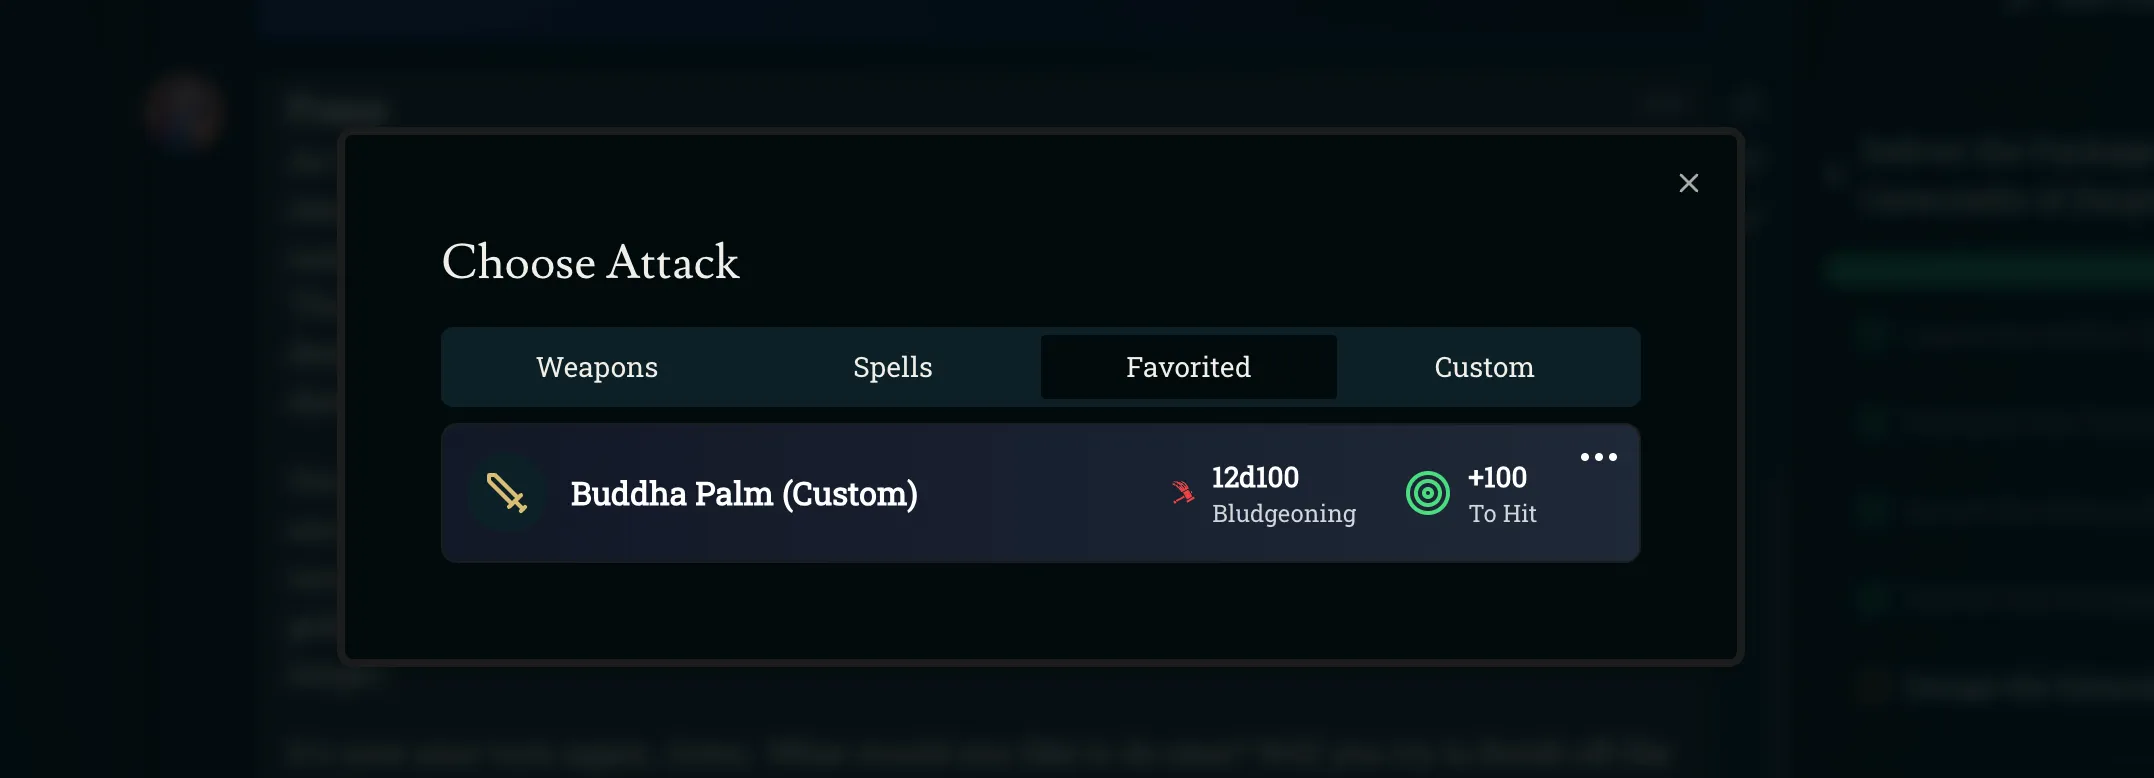
Task: Open the three-dot menu for Buddha Palm
Action: pos(1598,457)
